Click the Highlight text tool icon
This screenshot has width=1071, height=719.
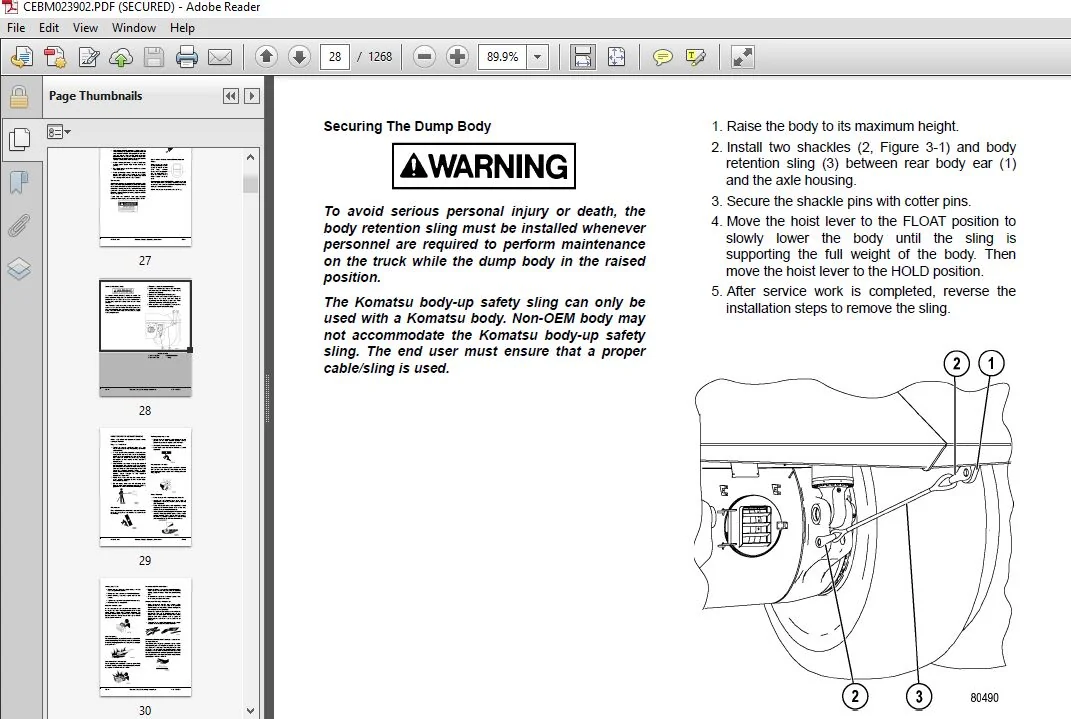pyautogui.click(x=695, y=57)
